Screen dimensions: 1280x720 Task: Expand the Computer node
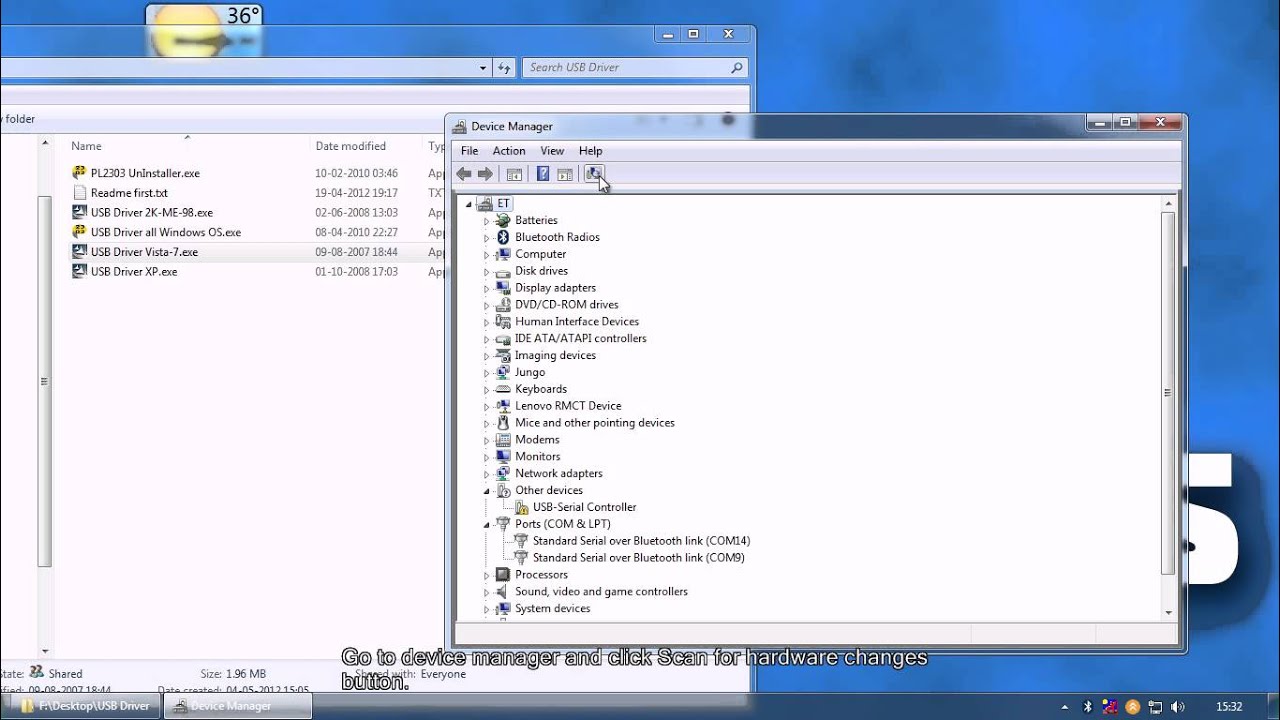(487, 254)
